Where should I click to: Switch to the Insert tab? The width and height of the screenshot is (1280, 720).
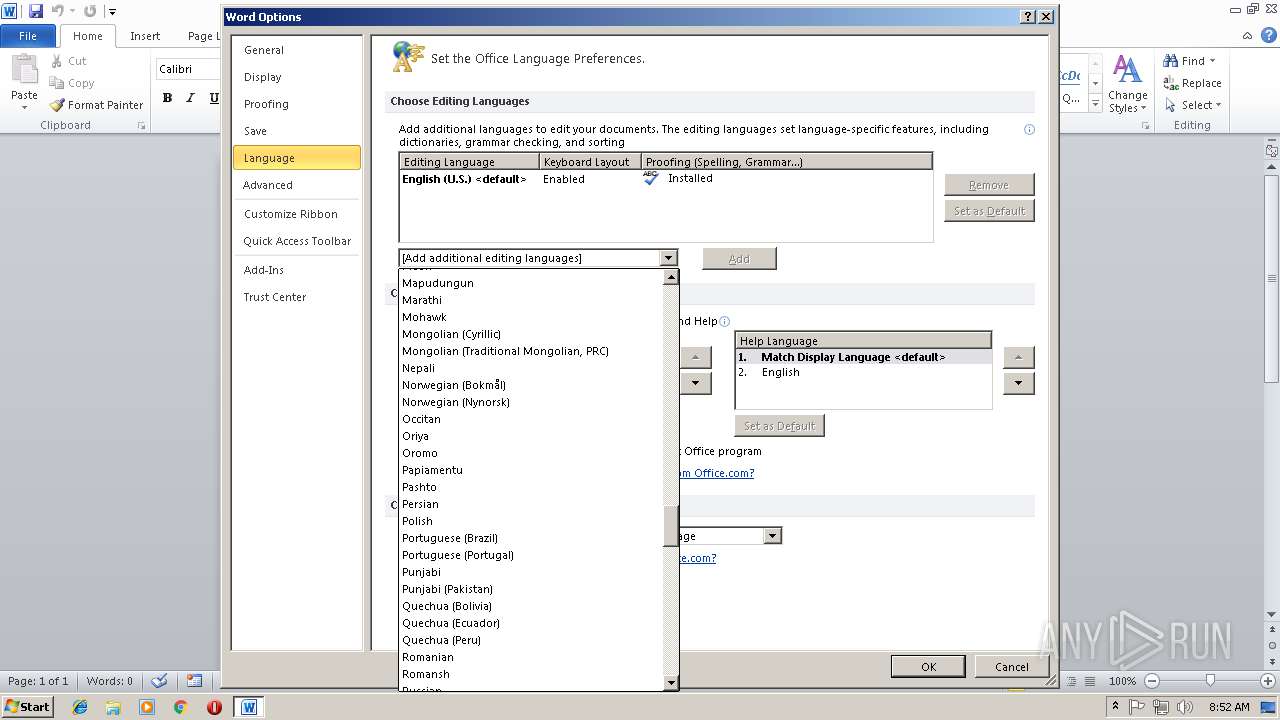145,36
